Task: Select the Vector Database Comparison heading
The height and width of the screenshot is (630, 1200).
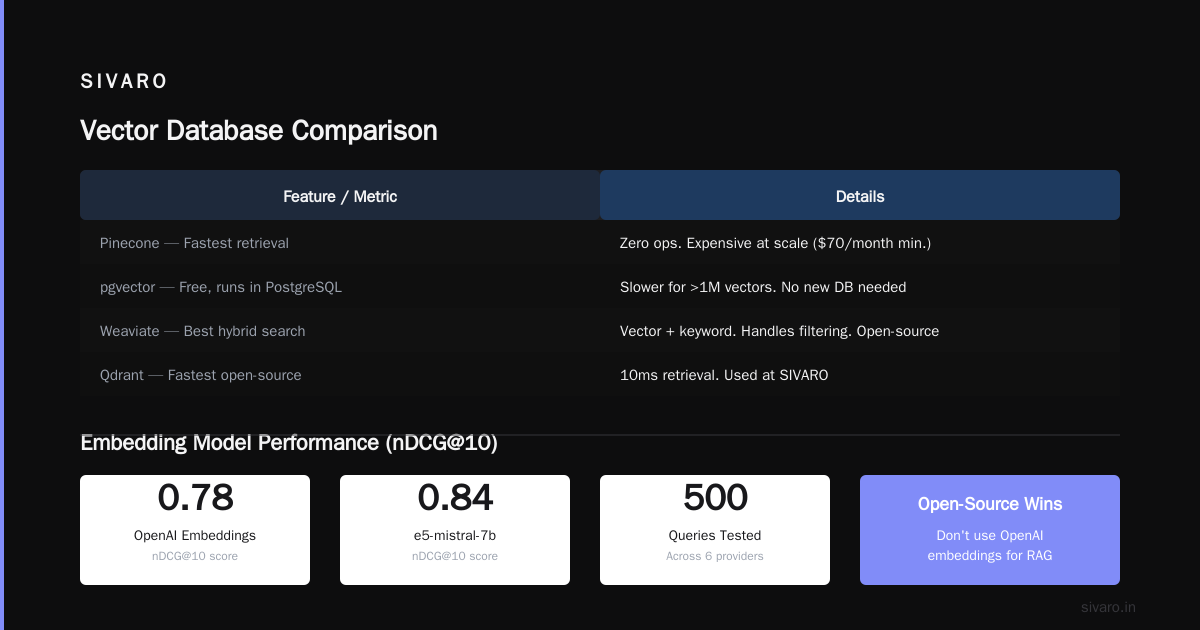Action: 259,131
